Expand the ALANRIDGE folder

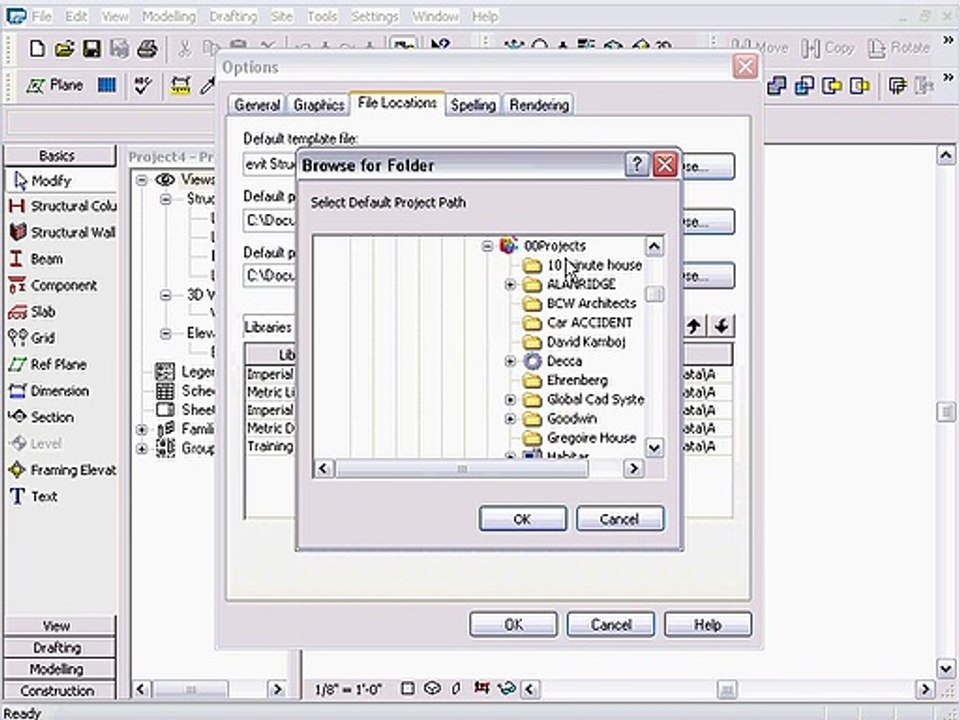[x=510, y=285]
